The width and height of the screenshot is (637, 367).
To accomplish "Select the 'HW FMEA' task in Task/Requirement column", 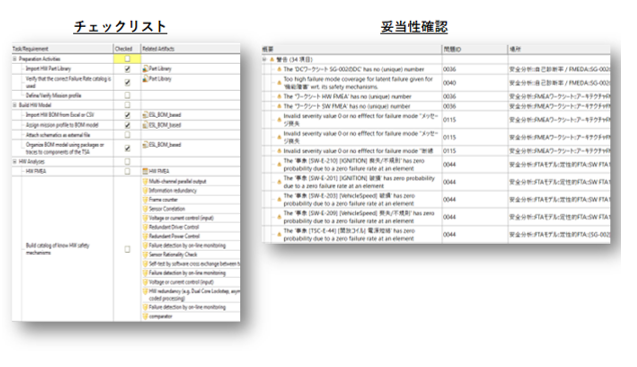I will click(36, 172).
